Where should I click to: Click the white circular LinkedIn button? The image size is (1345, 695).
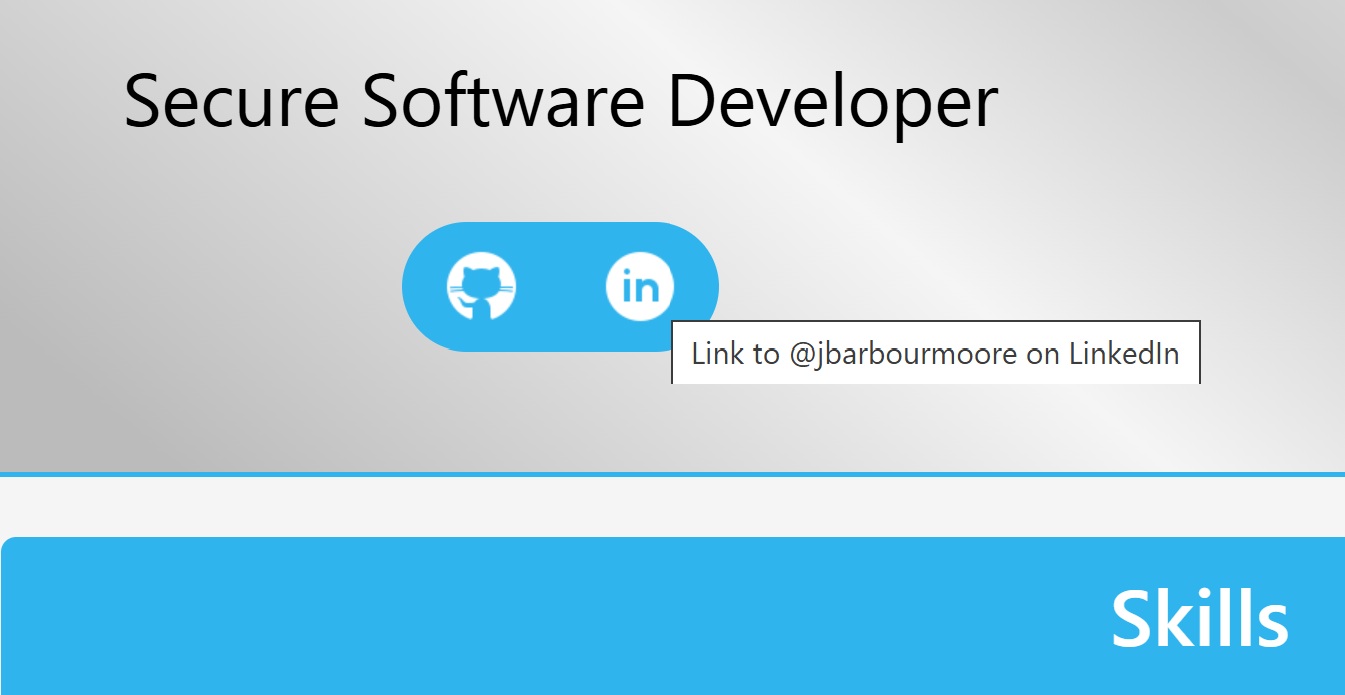pos(640,285)
